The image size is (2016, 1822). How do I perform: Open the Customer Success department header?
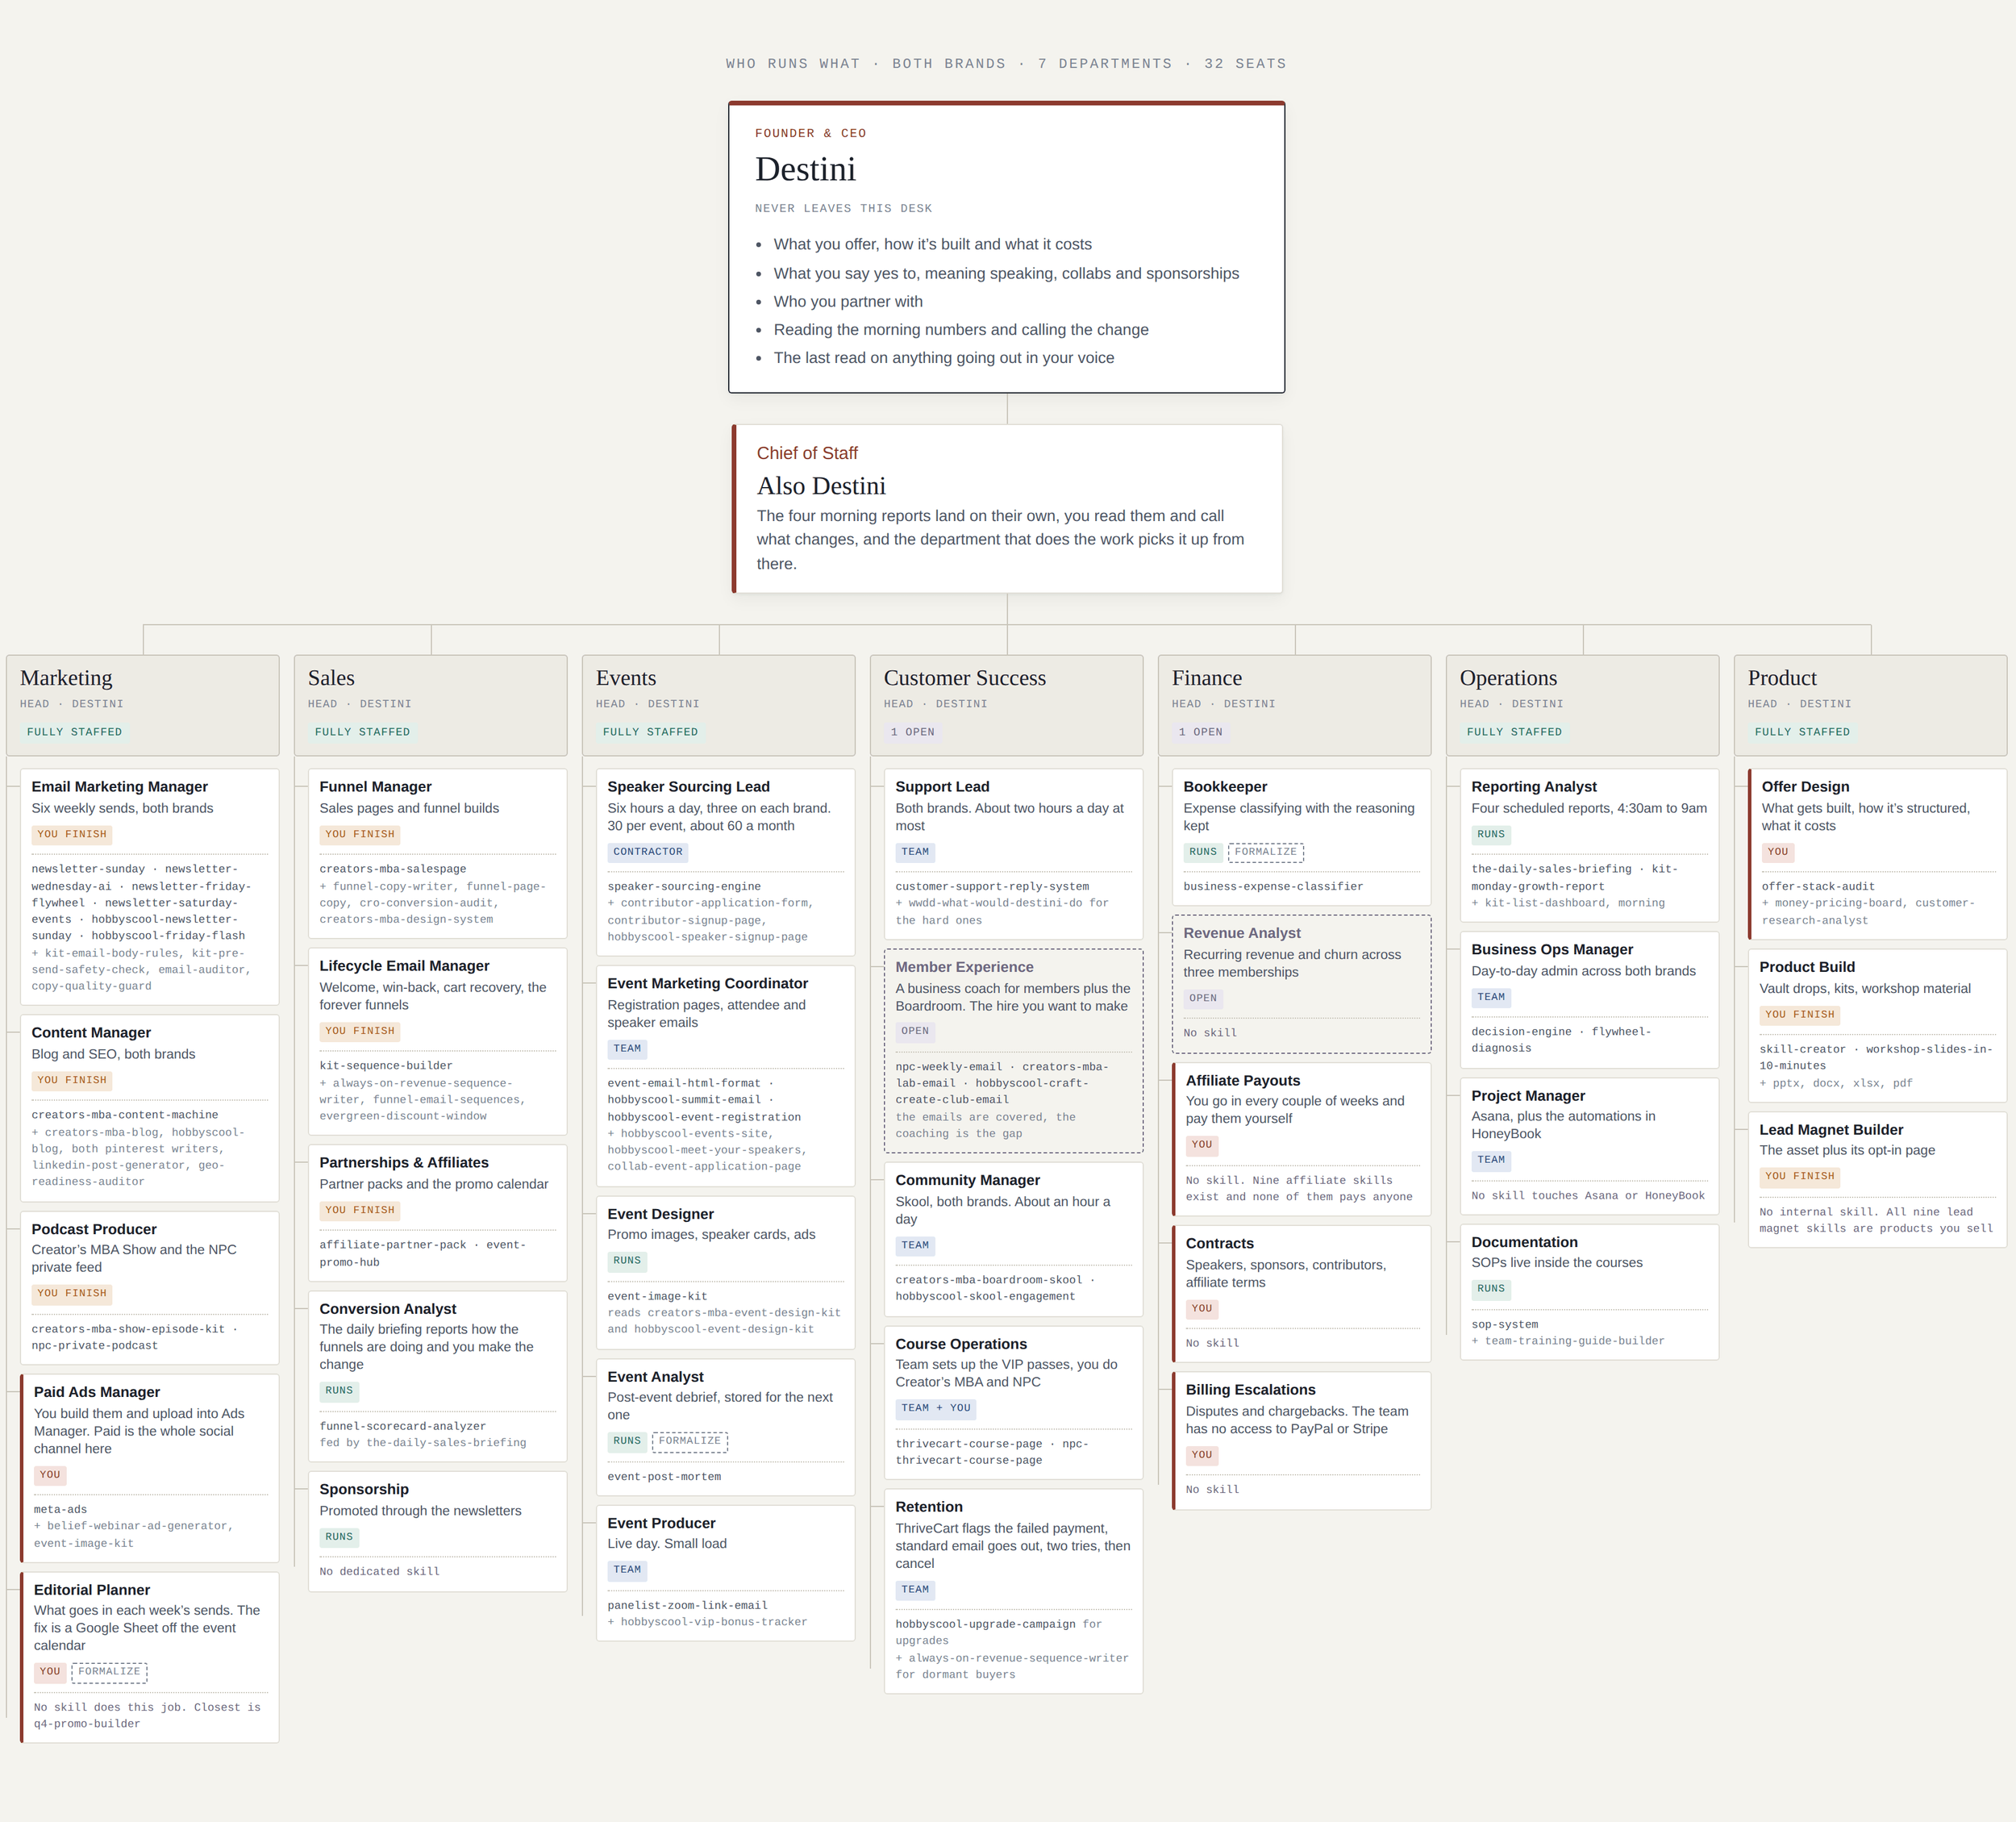[1007, 705]
